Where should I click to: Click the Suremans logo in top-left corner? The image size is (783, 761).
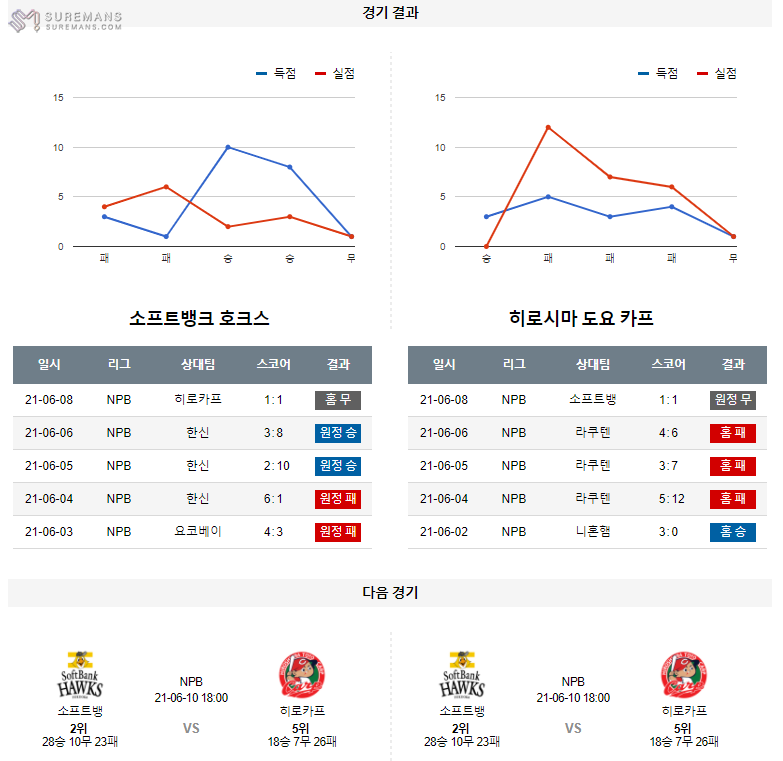(x=66, y=20)
